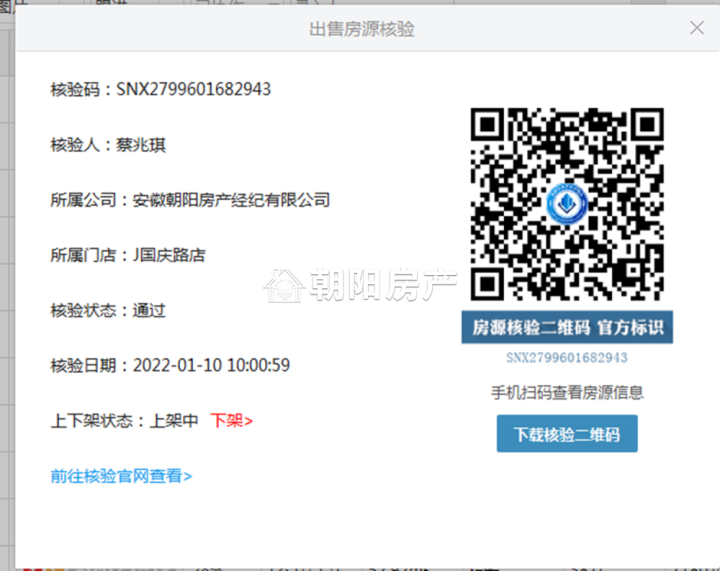Screen dimensions: 720x571
Task: Click the 房源核验二维码 官方标识 banner
Action: (567, 327)
